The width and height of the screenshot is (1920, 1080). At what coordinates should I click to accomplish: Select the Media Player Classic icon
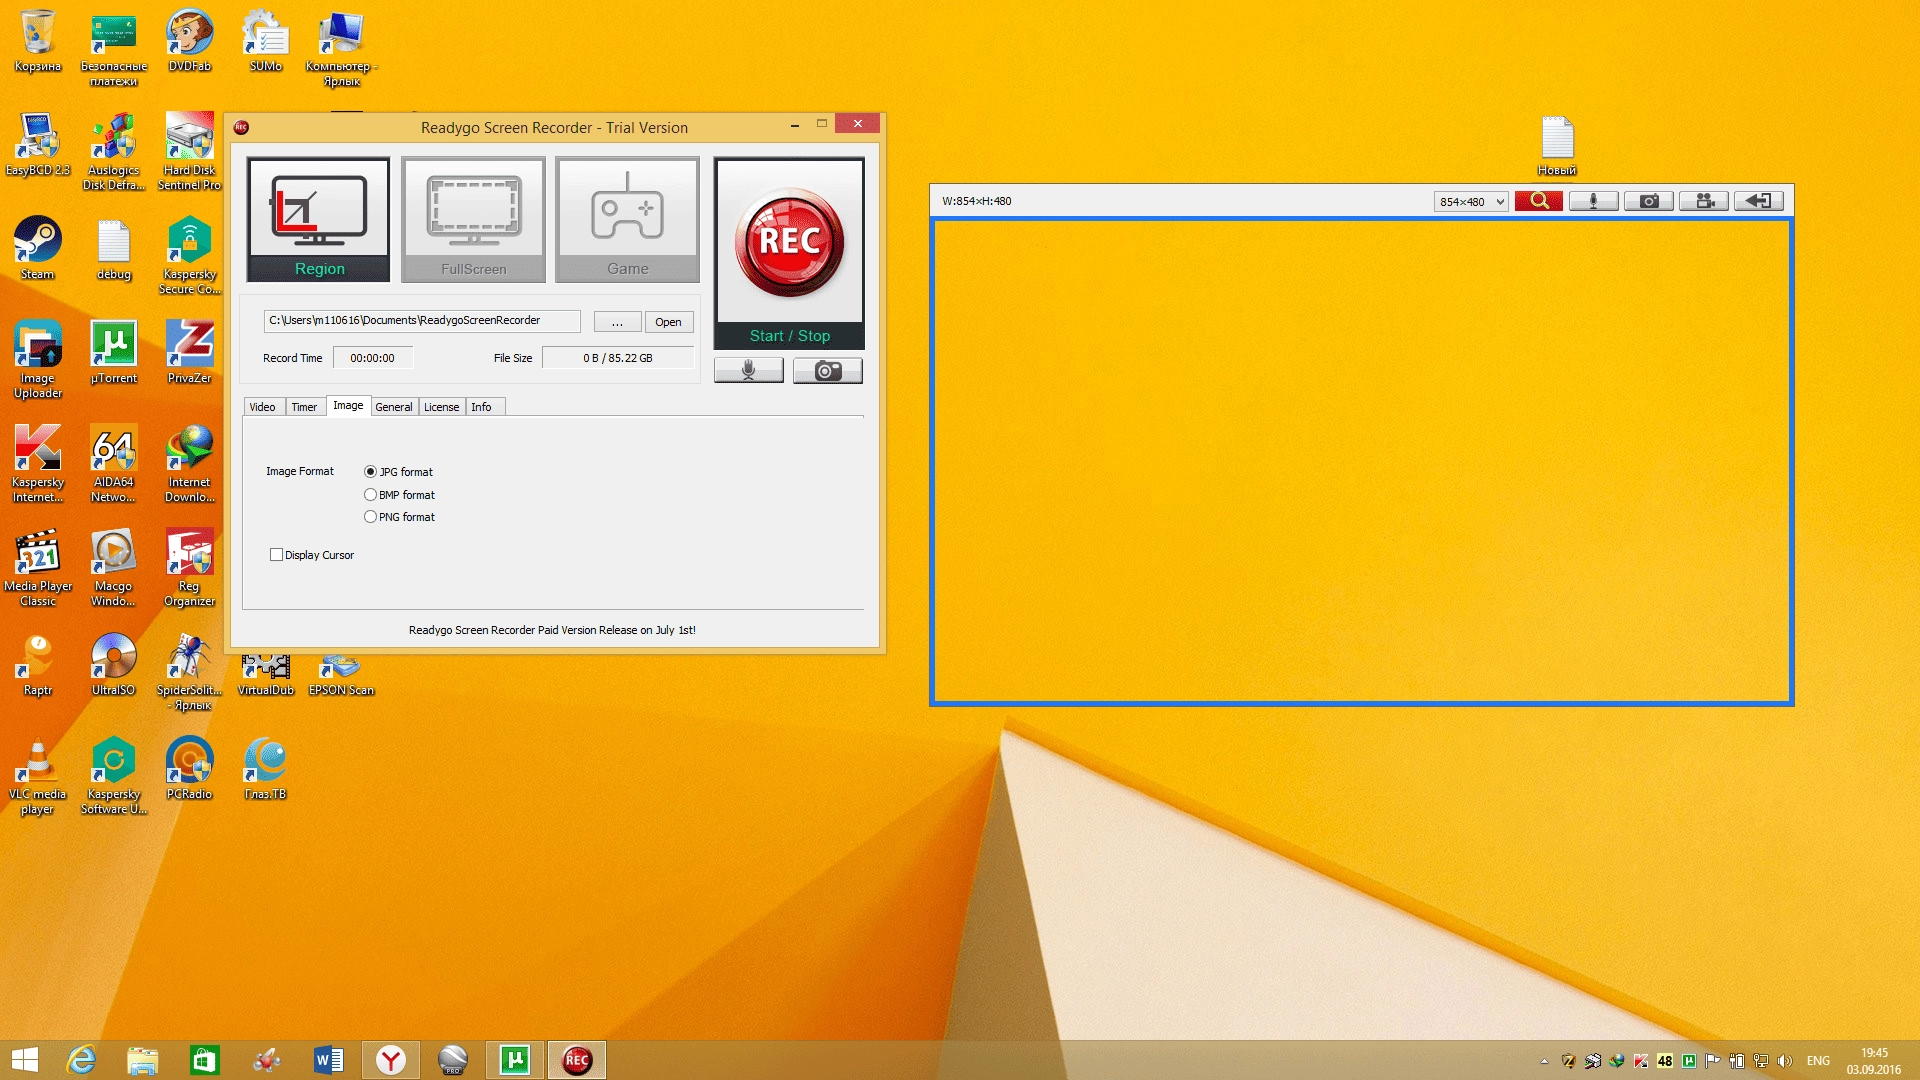[x=38, y=567]
